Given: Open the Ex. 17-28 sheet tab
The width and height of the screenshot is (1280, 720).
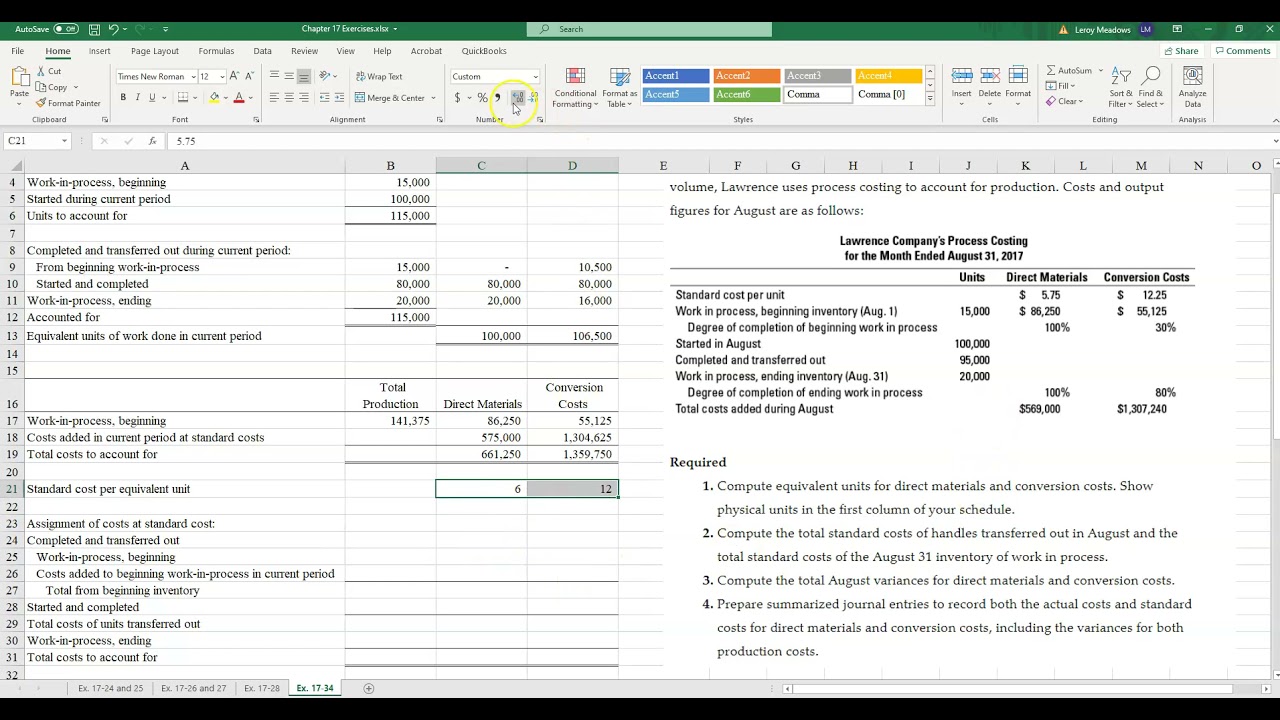Looking at the screenshot, I should pyautogui.click(x=262, y=688).
